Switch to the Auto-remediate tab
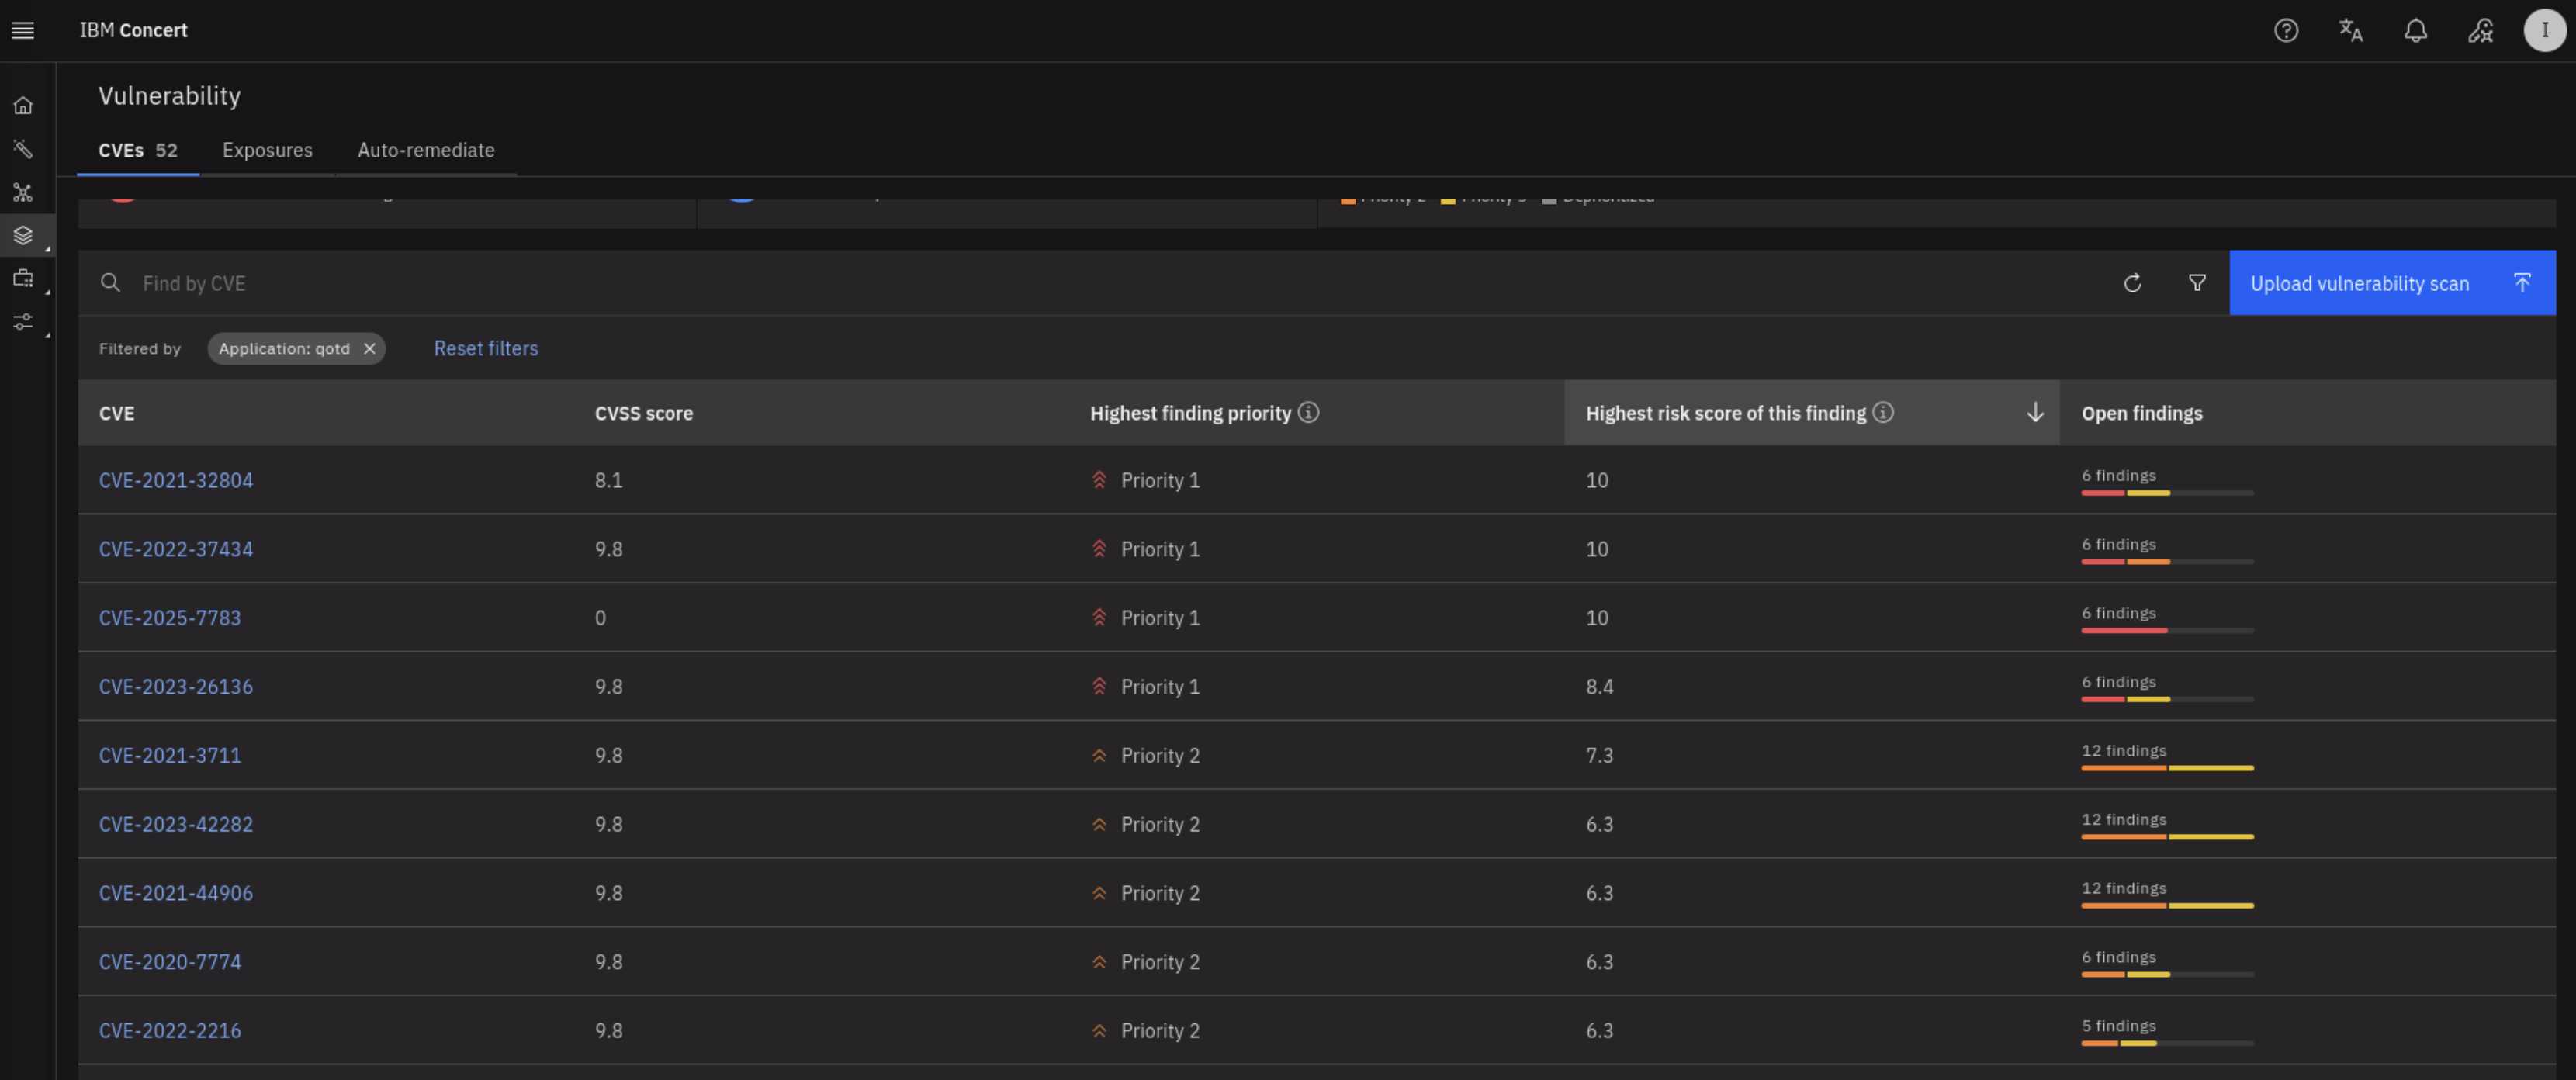The height and width of the screenshot is (1080, 2576). [x=426, y=150]
